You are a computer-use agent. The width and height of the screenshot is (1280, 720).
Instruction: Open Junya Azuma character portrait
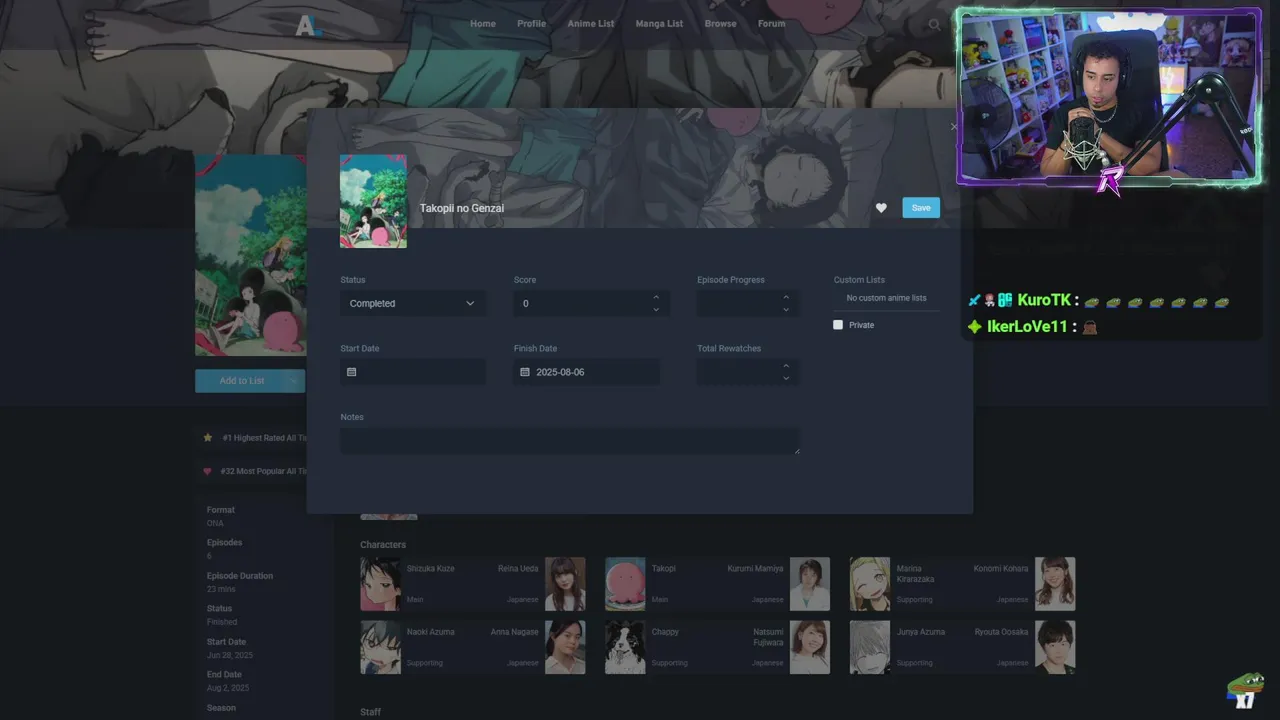point(870,647)
